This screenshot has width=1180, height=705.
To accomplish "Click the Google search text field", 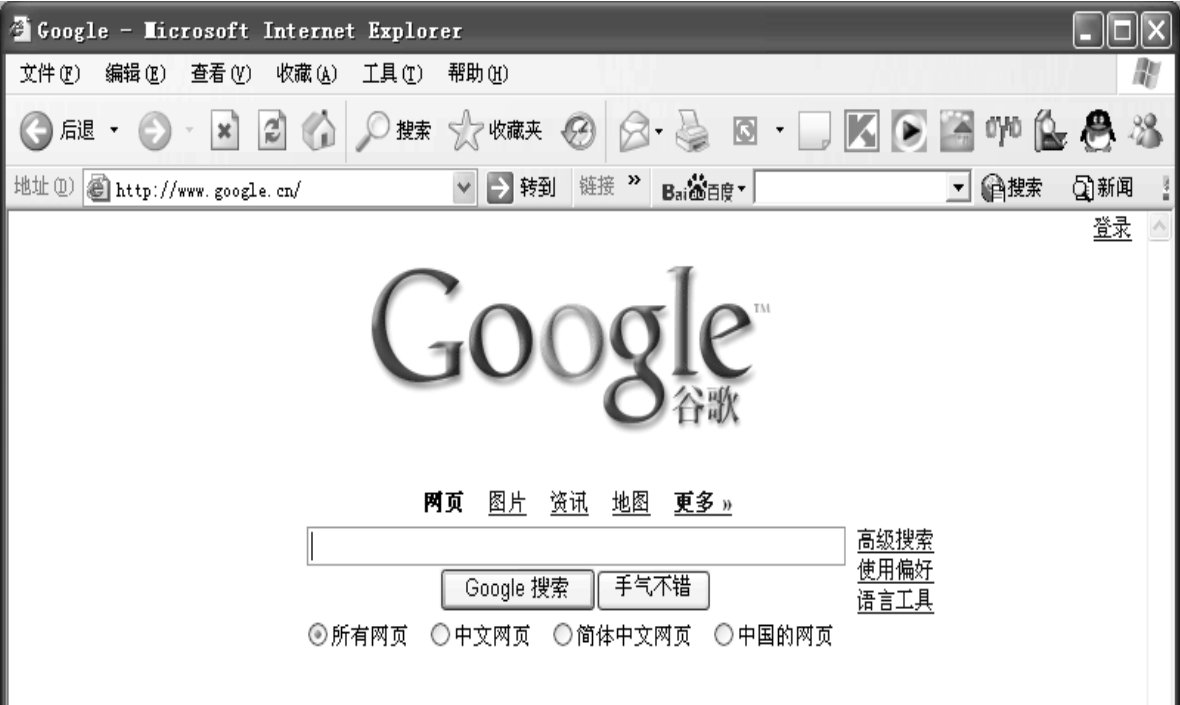I will click(x=576, y=546).
